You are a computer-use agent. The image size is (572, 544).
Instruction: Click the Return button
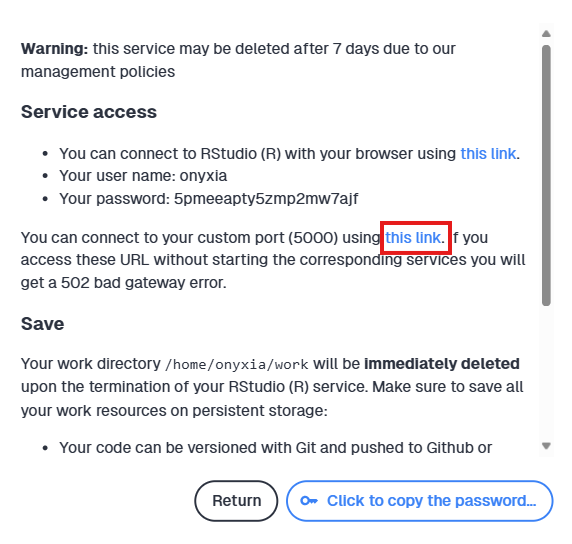tap(236, 501)
